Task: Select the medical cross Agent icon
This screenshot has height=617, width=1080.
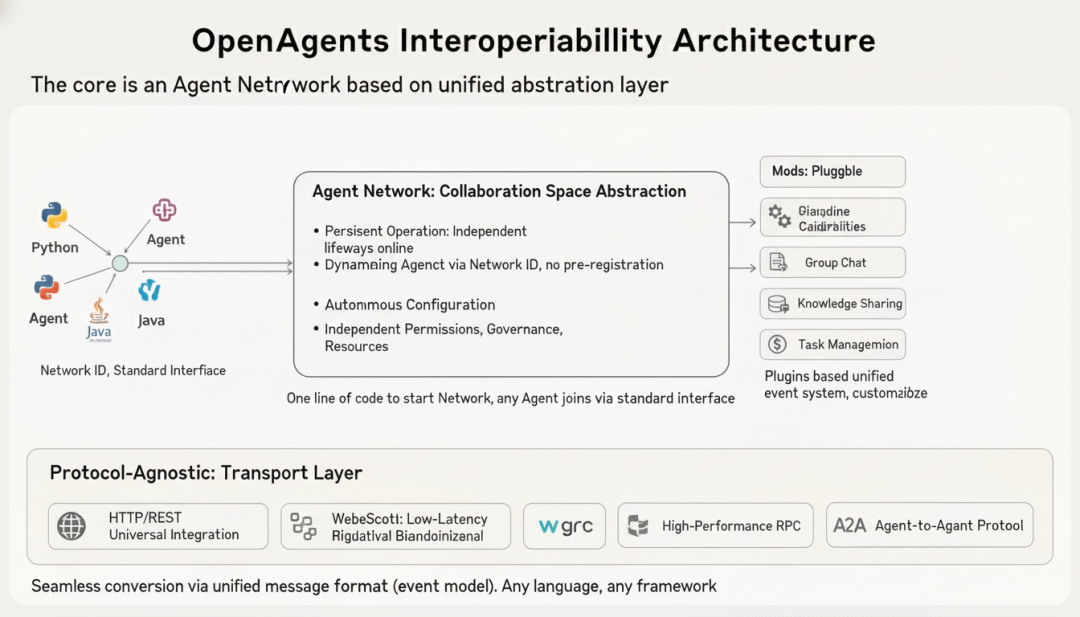Action: pyautogui.click(x=163, y=209)
